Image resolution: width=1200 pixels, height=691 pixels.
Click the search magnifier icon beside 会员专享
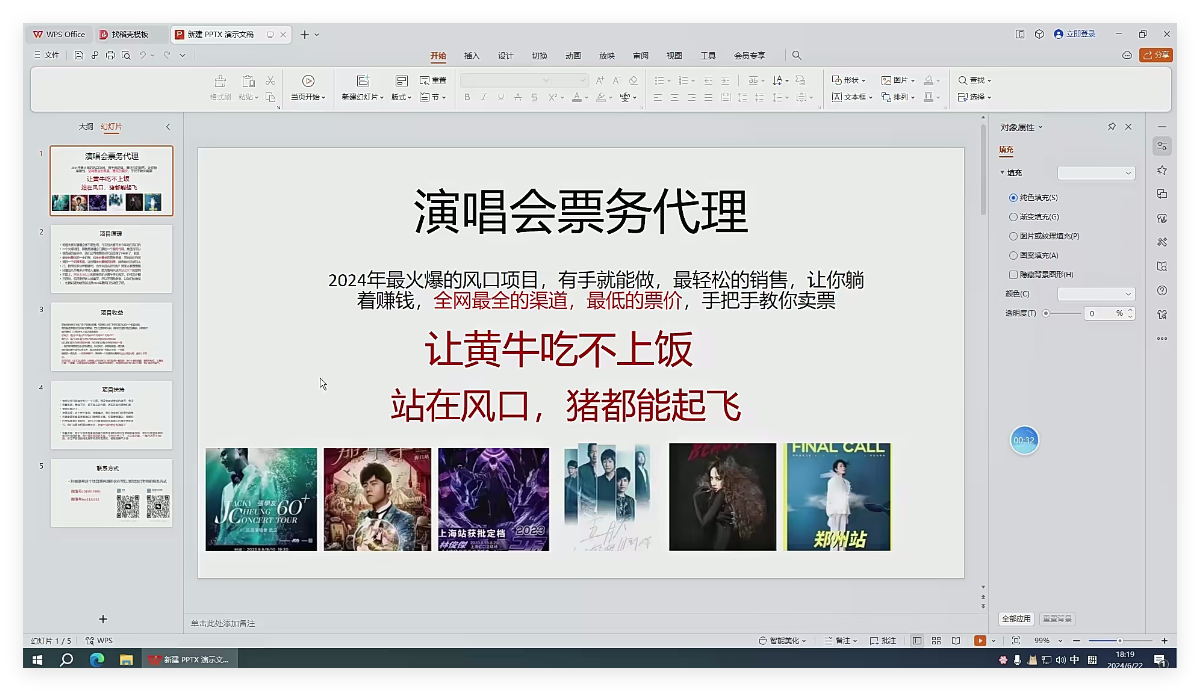click(x=797, y=55)
